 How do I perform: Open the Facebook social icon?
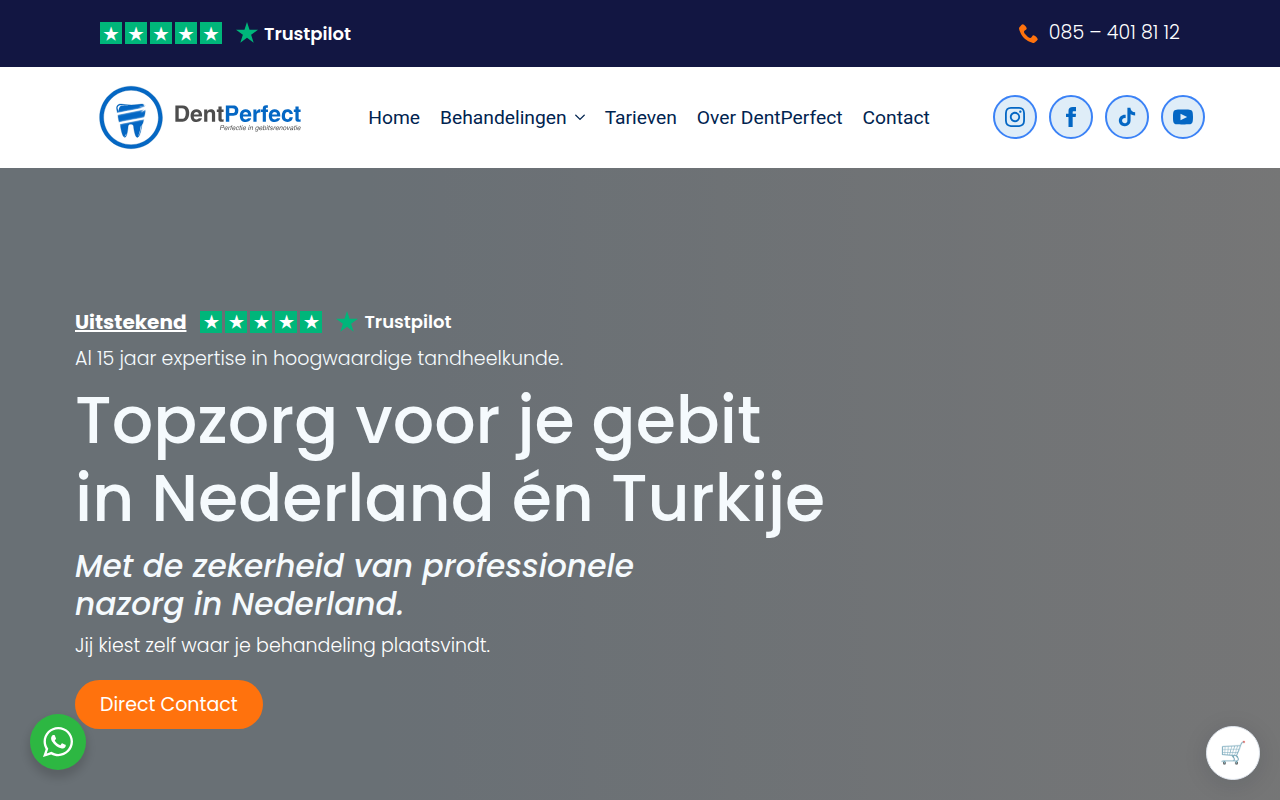(1071, 117)
